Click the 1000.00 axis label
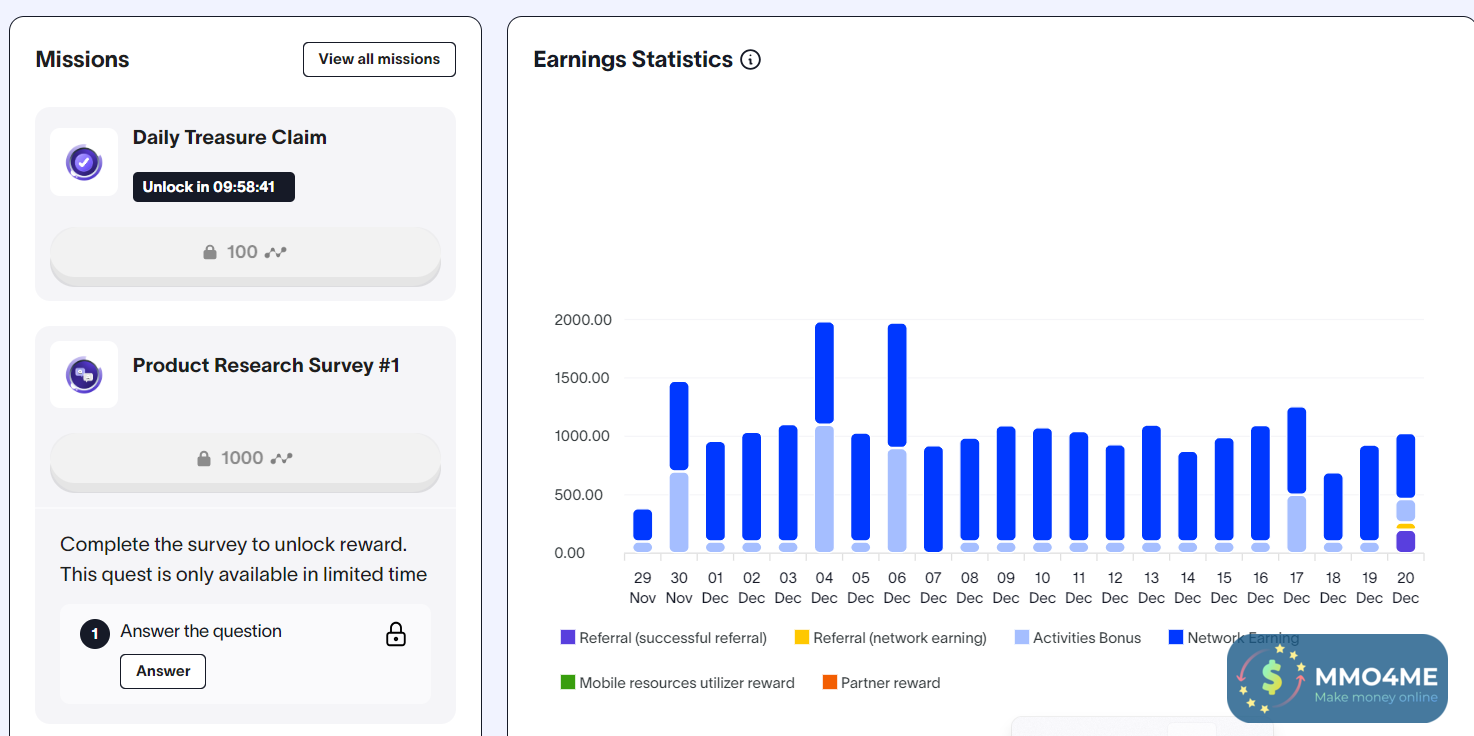1474x736 pixels. (x=582, y=436)
